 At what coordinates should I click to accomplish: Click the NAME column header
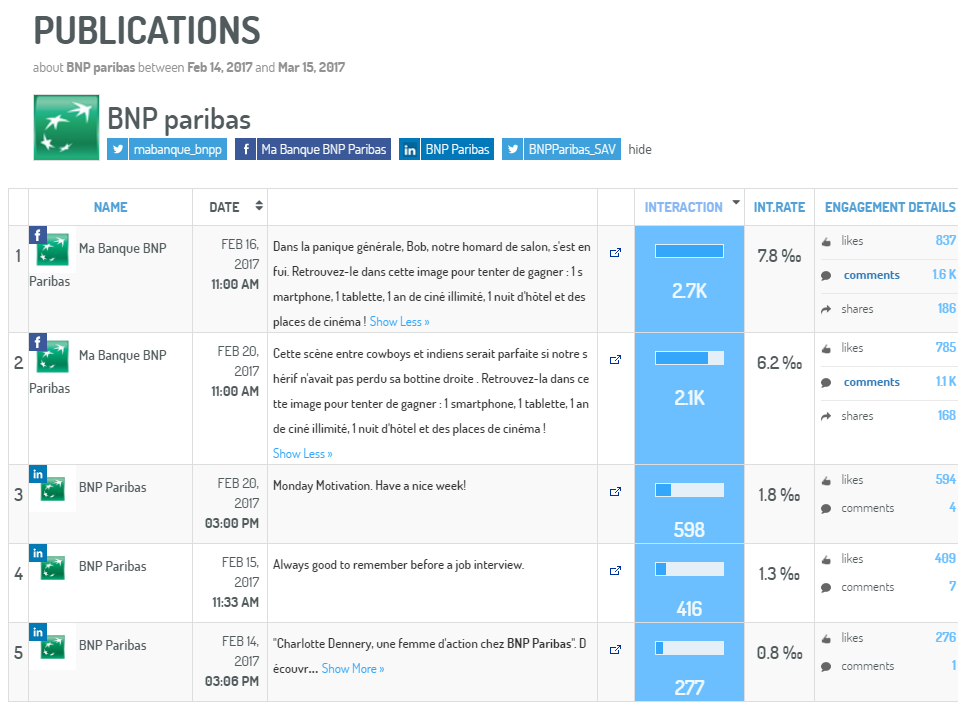click(110, 207)
